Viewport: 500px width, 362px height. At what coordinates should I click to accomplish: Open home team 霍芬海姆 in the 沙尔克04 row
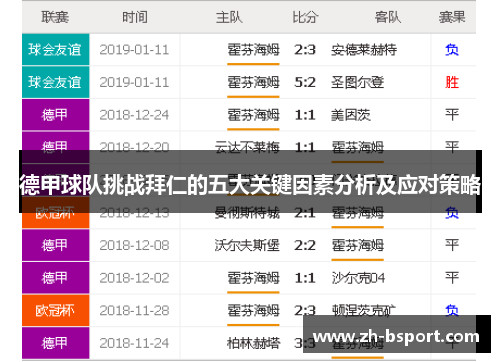point(253,278)
